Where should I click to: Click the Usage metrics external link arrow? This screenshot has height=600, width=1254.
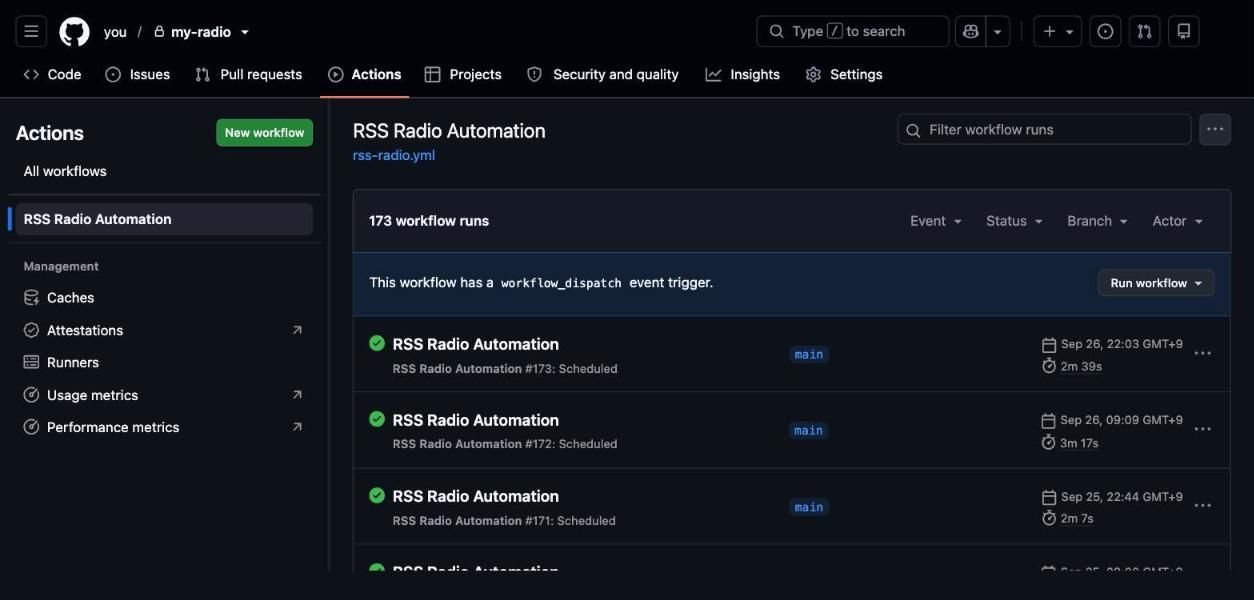pos(297,395)
